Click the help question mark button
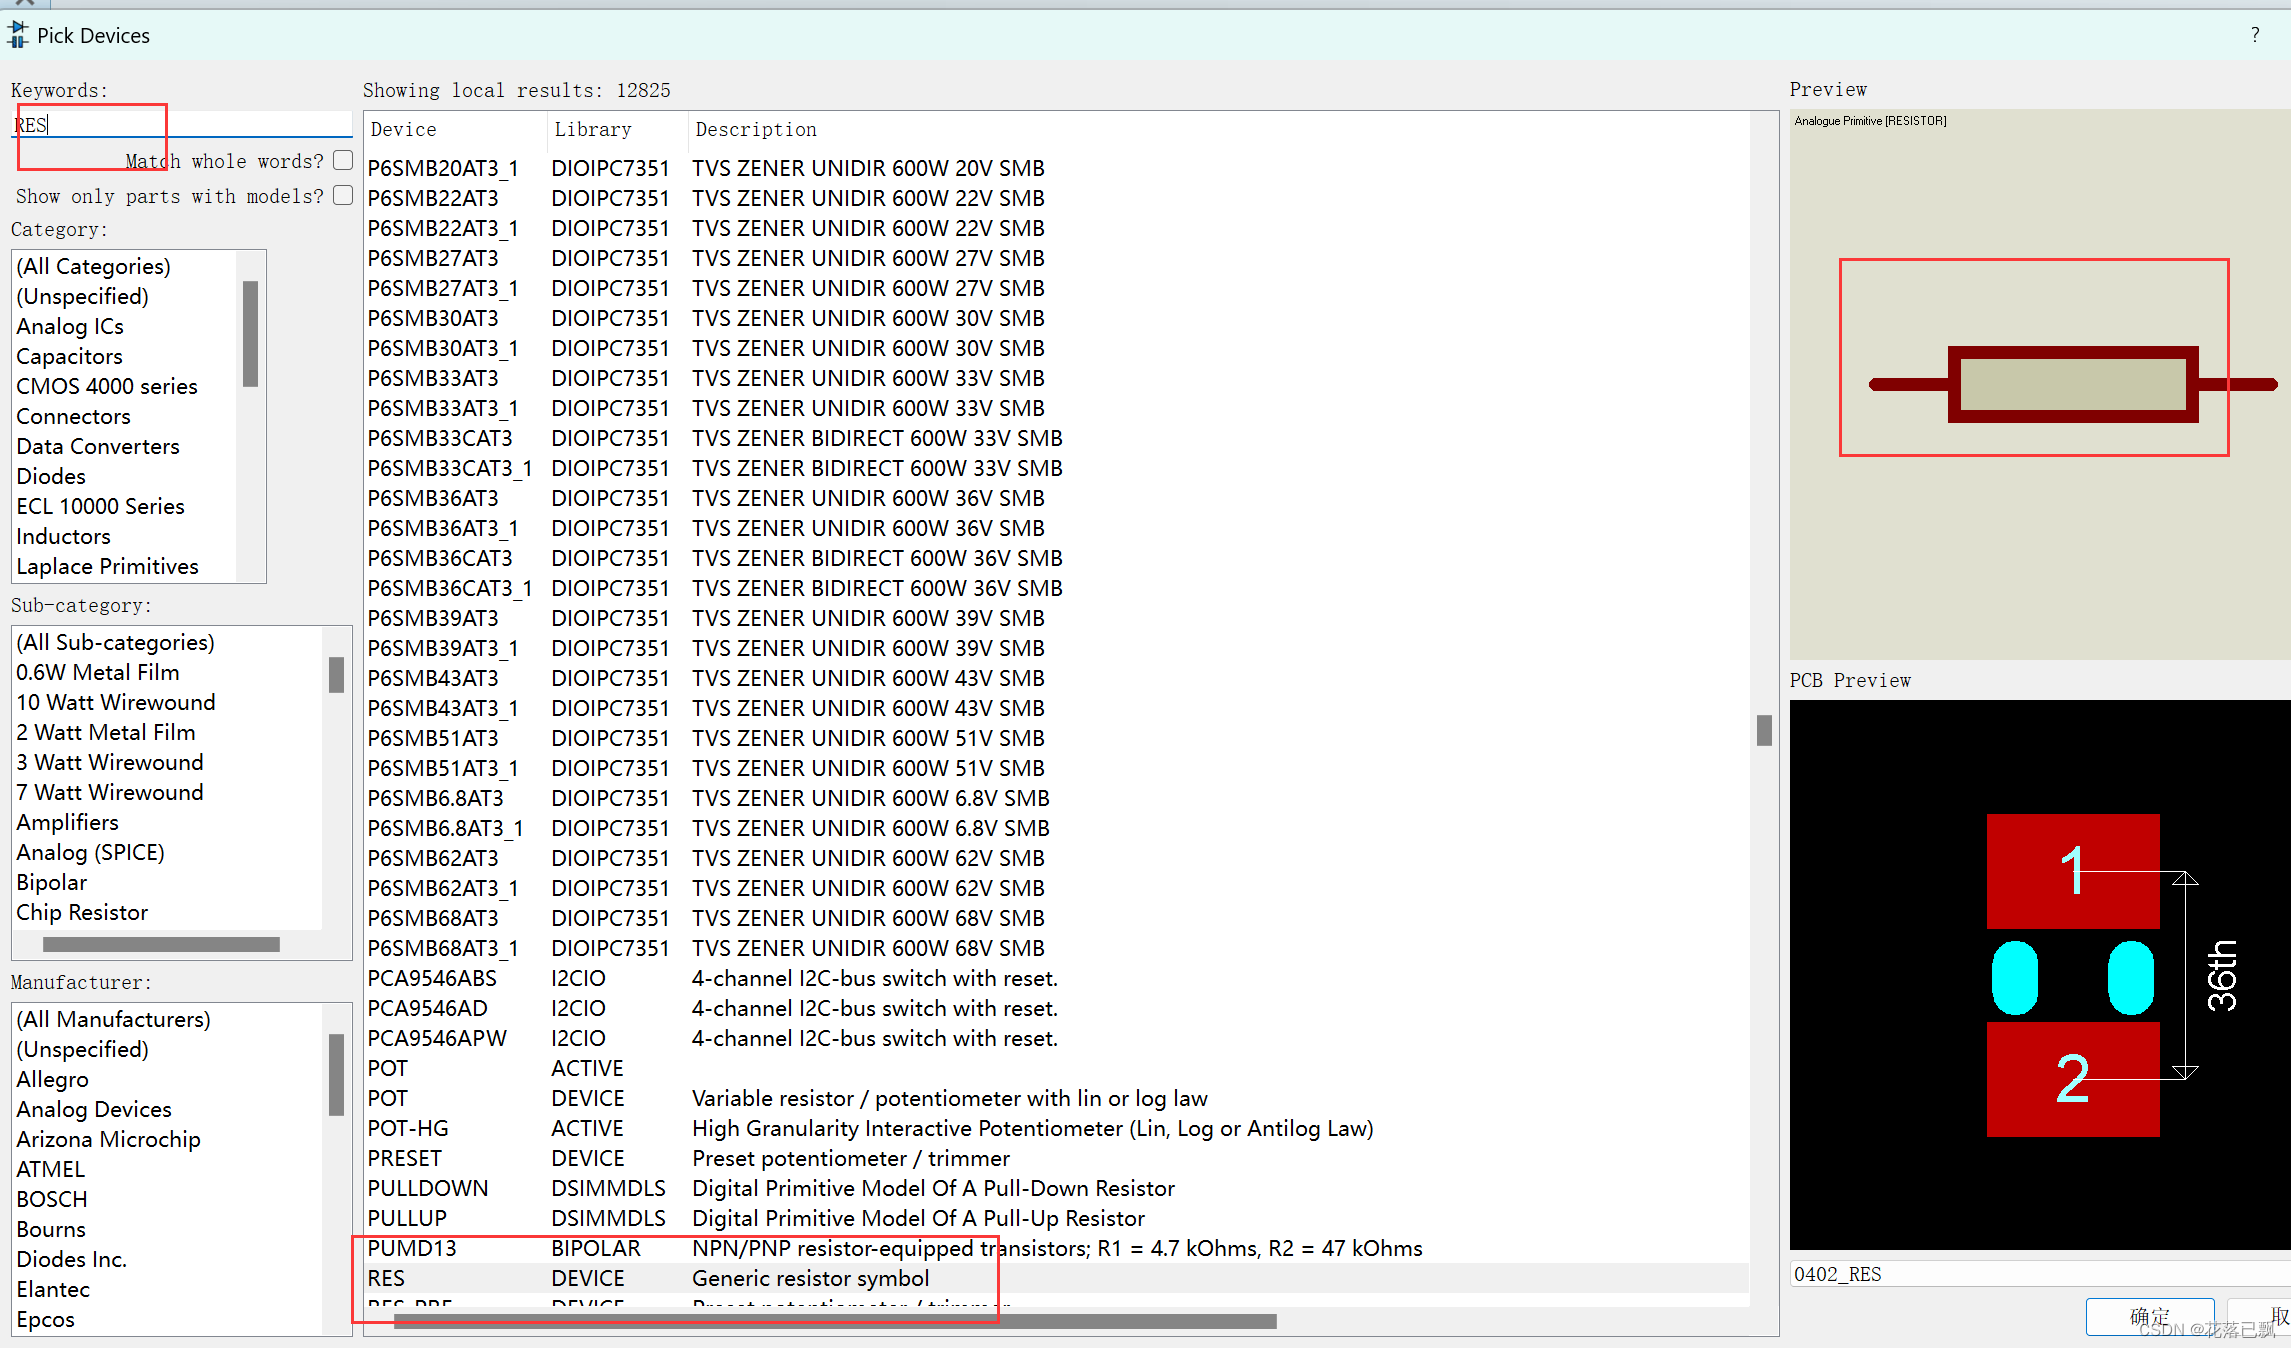The width and height of the screenshot is (2291, 1348). (2255, 35)
